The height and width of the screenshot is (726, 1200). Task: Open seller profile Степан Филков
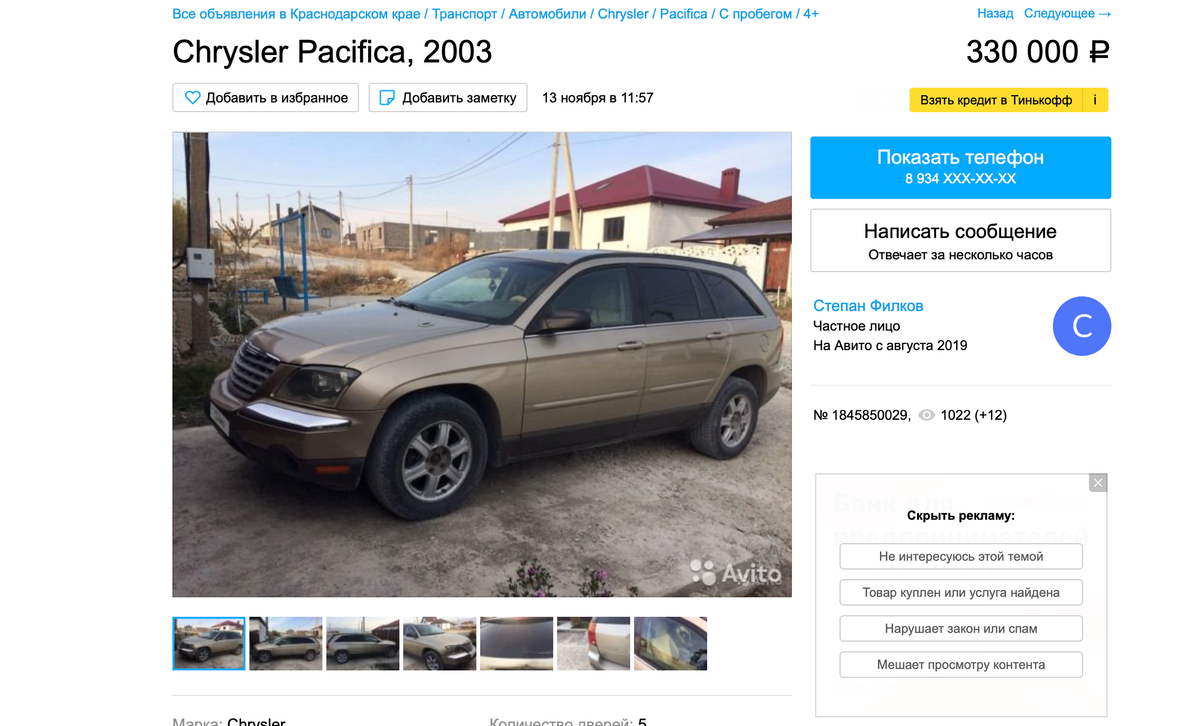[868, 305]
